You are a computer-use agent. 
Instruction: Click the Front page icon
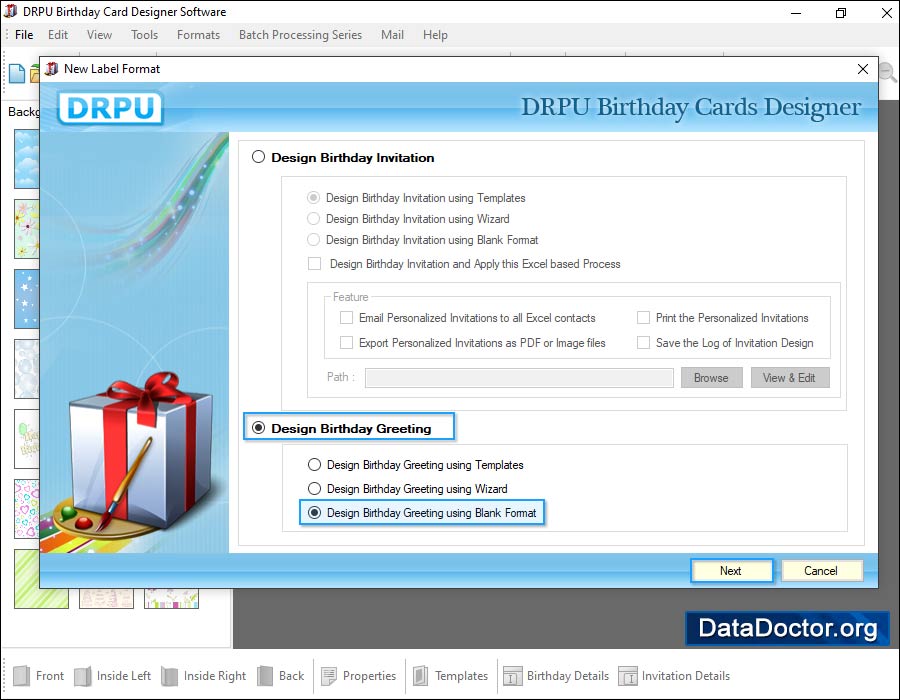(21, 676)
